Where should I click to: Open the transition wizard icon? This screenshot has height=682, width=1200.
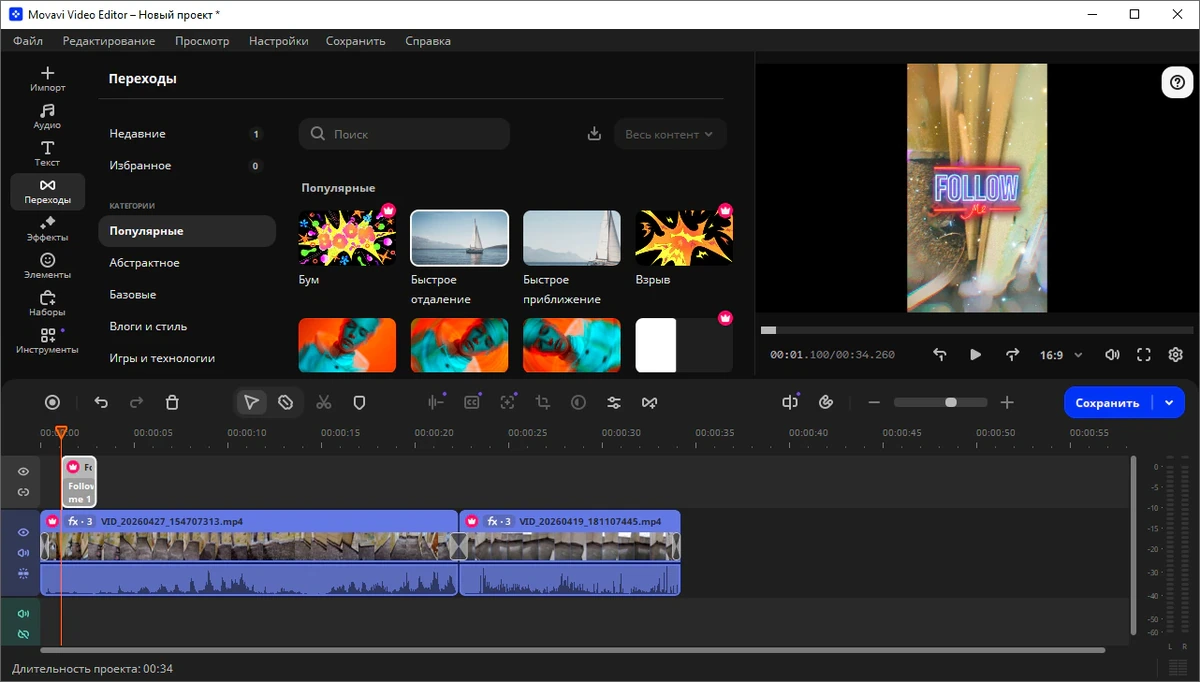tap(650, 402)
